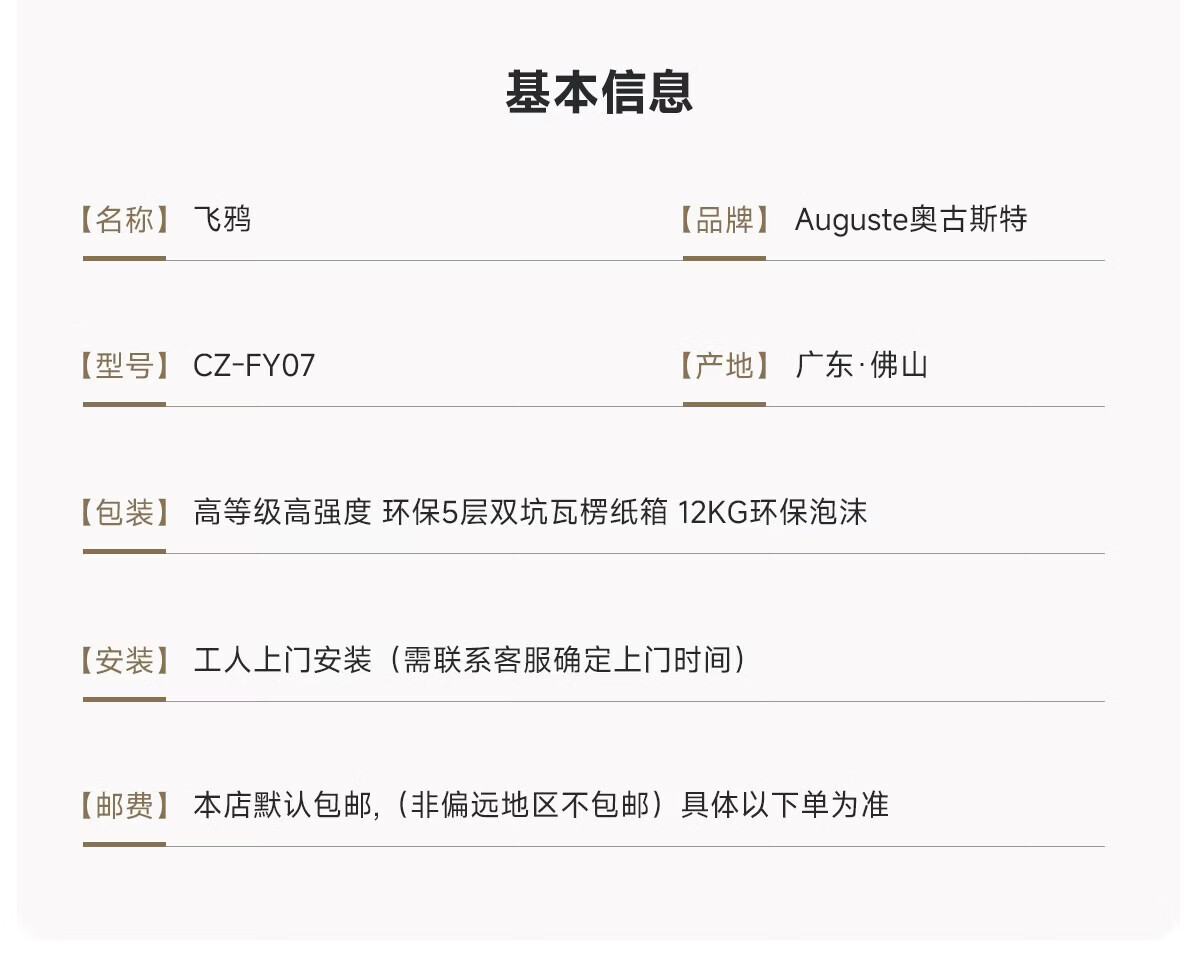Select the 【安装】 label
Image resolution: width=1200 pixels, height=973 pixels.
(x=124, y=660)
